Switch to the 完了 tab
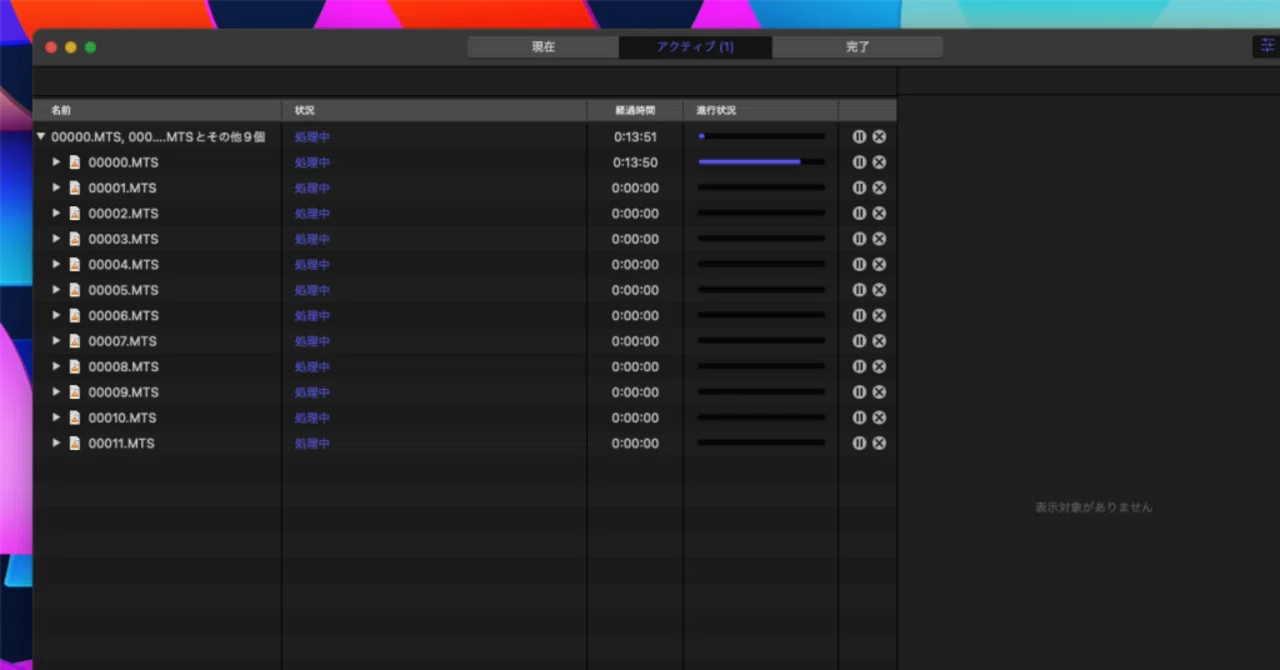 [x=857, y=47]
